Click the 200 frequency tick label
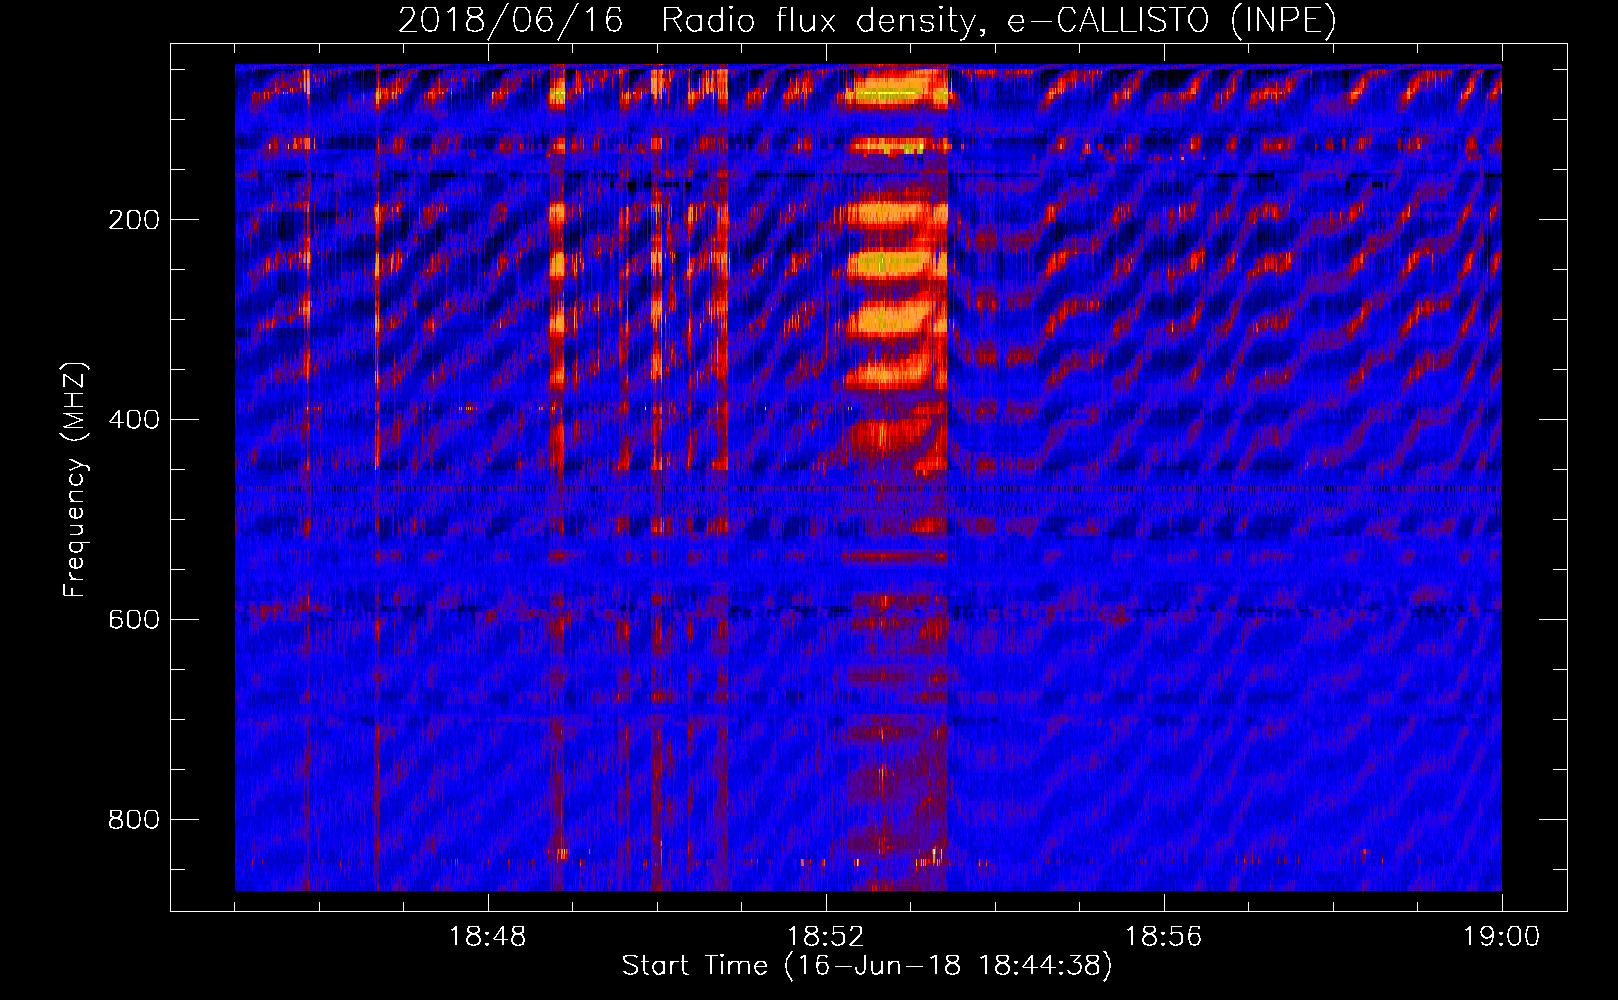Screen dimensions: 1618x1000 click(134, 220)
